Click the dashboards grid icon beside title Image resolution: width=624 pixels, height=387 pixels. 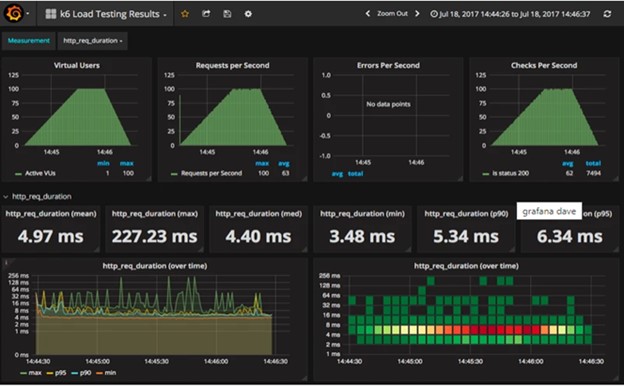[x=51, y=14]
